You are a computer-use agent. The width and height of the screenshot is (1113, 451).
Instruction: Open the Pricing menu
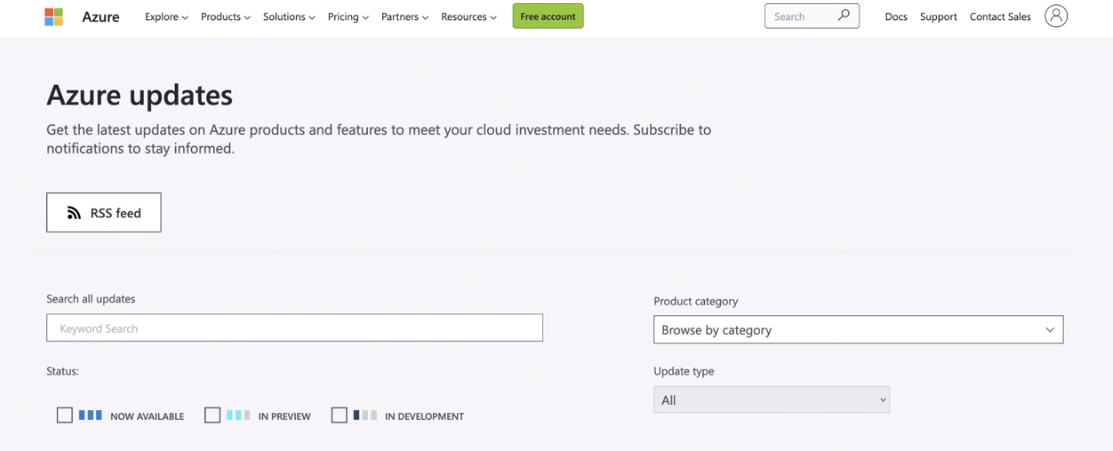348,16
